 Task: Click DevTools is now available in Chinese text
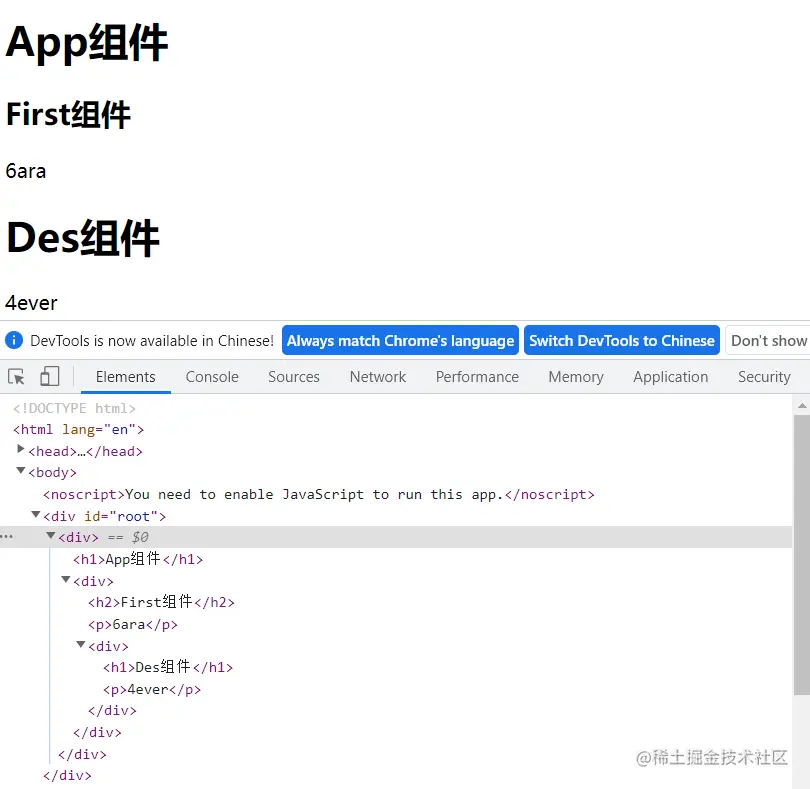[152, 341]
